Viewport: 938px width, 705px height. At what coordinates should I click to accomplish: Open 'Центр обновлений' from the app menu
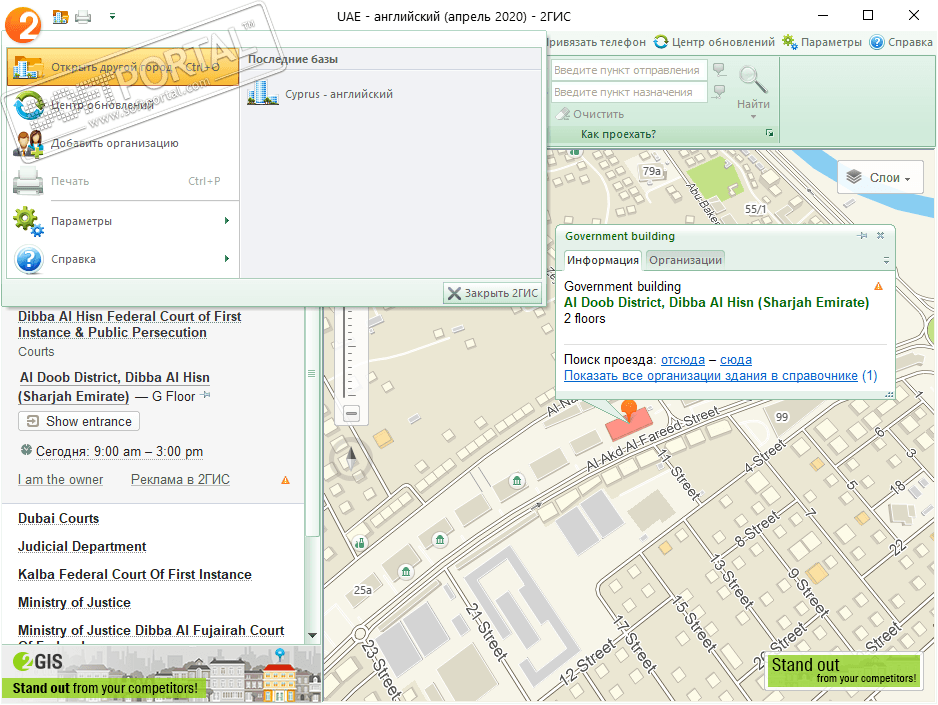[x=123, y=105]
